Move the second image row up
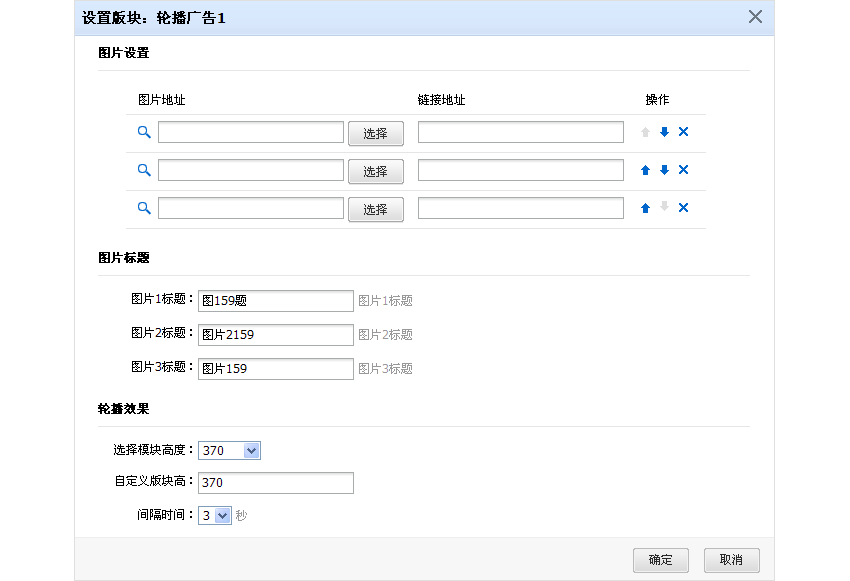Image resolution: width=850 pixels, height=581 pixels. [x=645, y=170]
